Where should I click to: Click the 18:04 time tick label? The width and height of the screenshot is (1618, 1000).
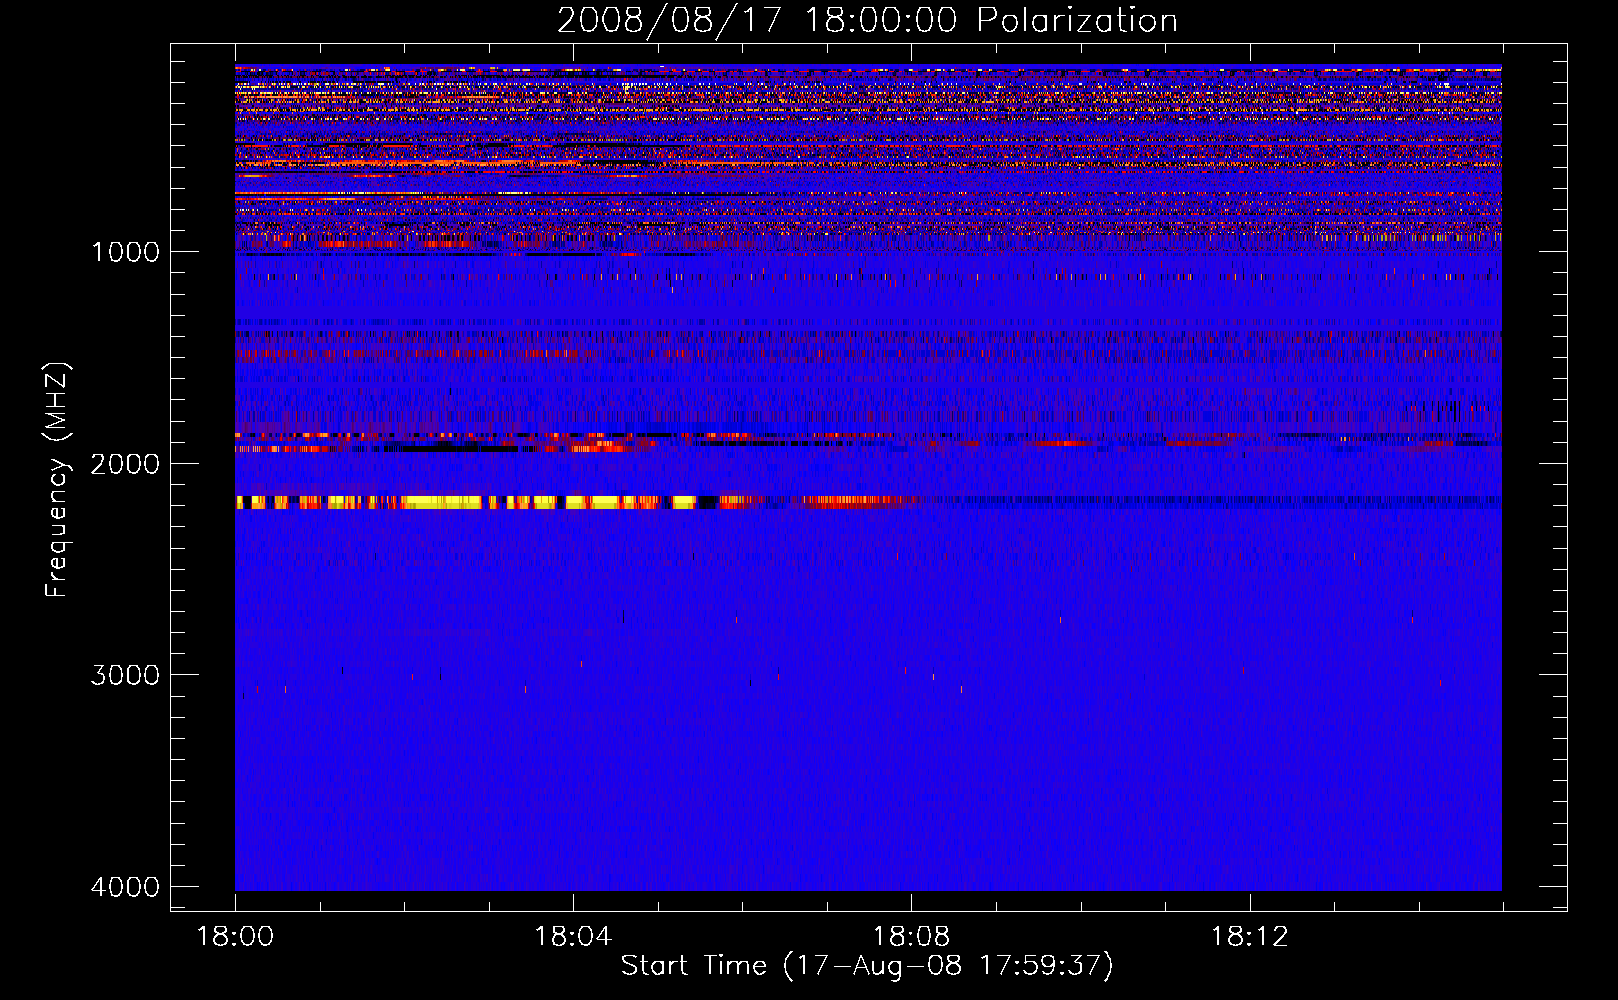tap(573, 937)
